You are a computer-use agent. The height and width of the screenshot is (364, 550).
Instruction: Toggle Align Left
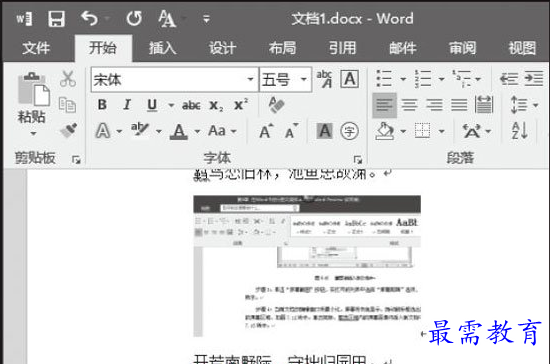[384, 105]
